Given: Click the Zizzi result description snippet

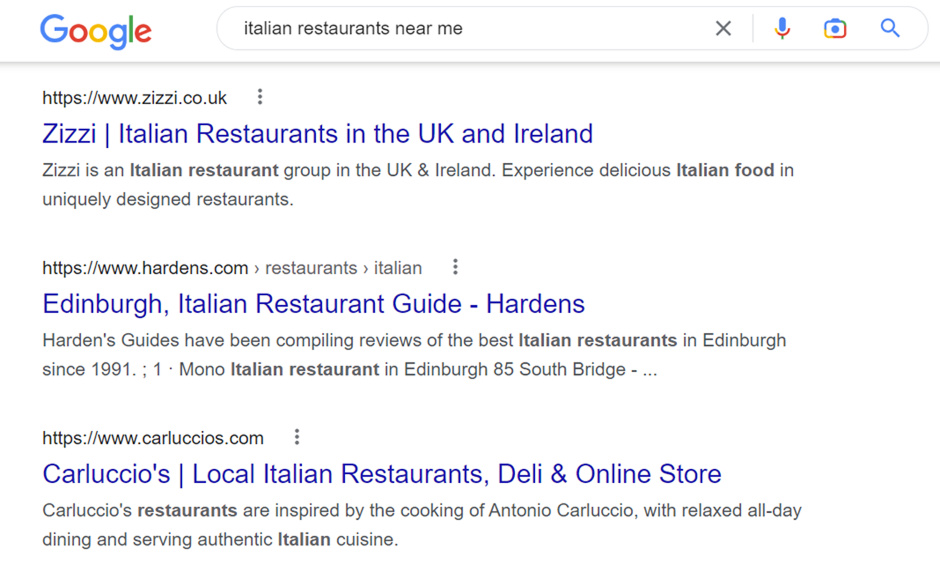Looking at the screenshot, I should [418, 185].
